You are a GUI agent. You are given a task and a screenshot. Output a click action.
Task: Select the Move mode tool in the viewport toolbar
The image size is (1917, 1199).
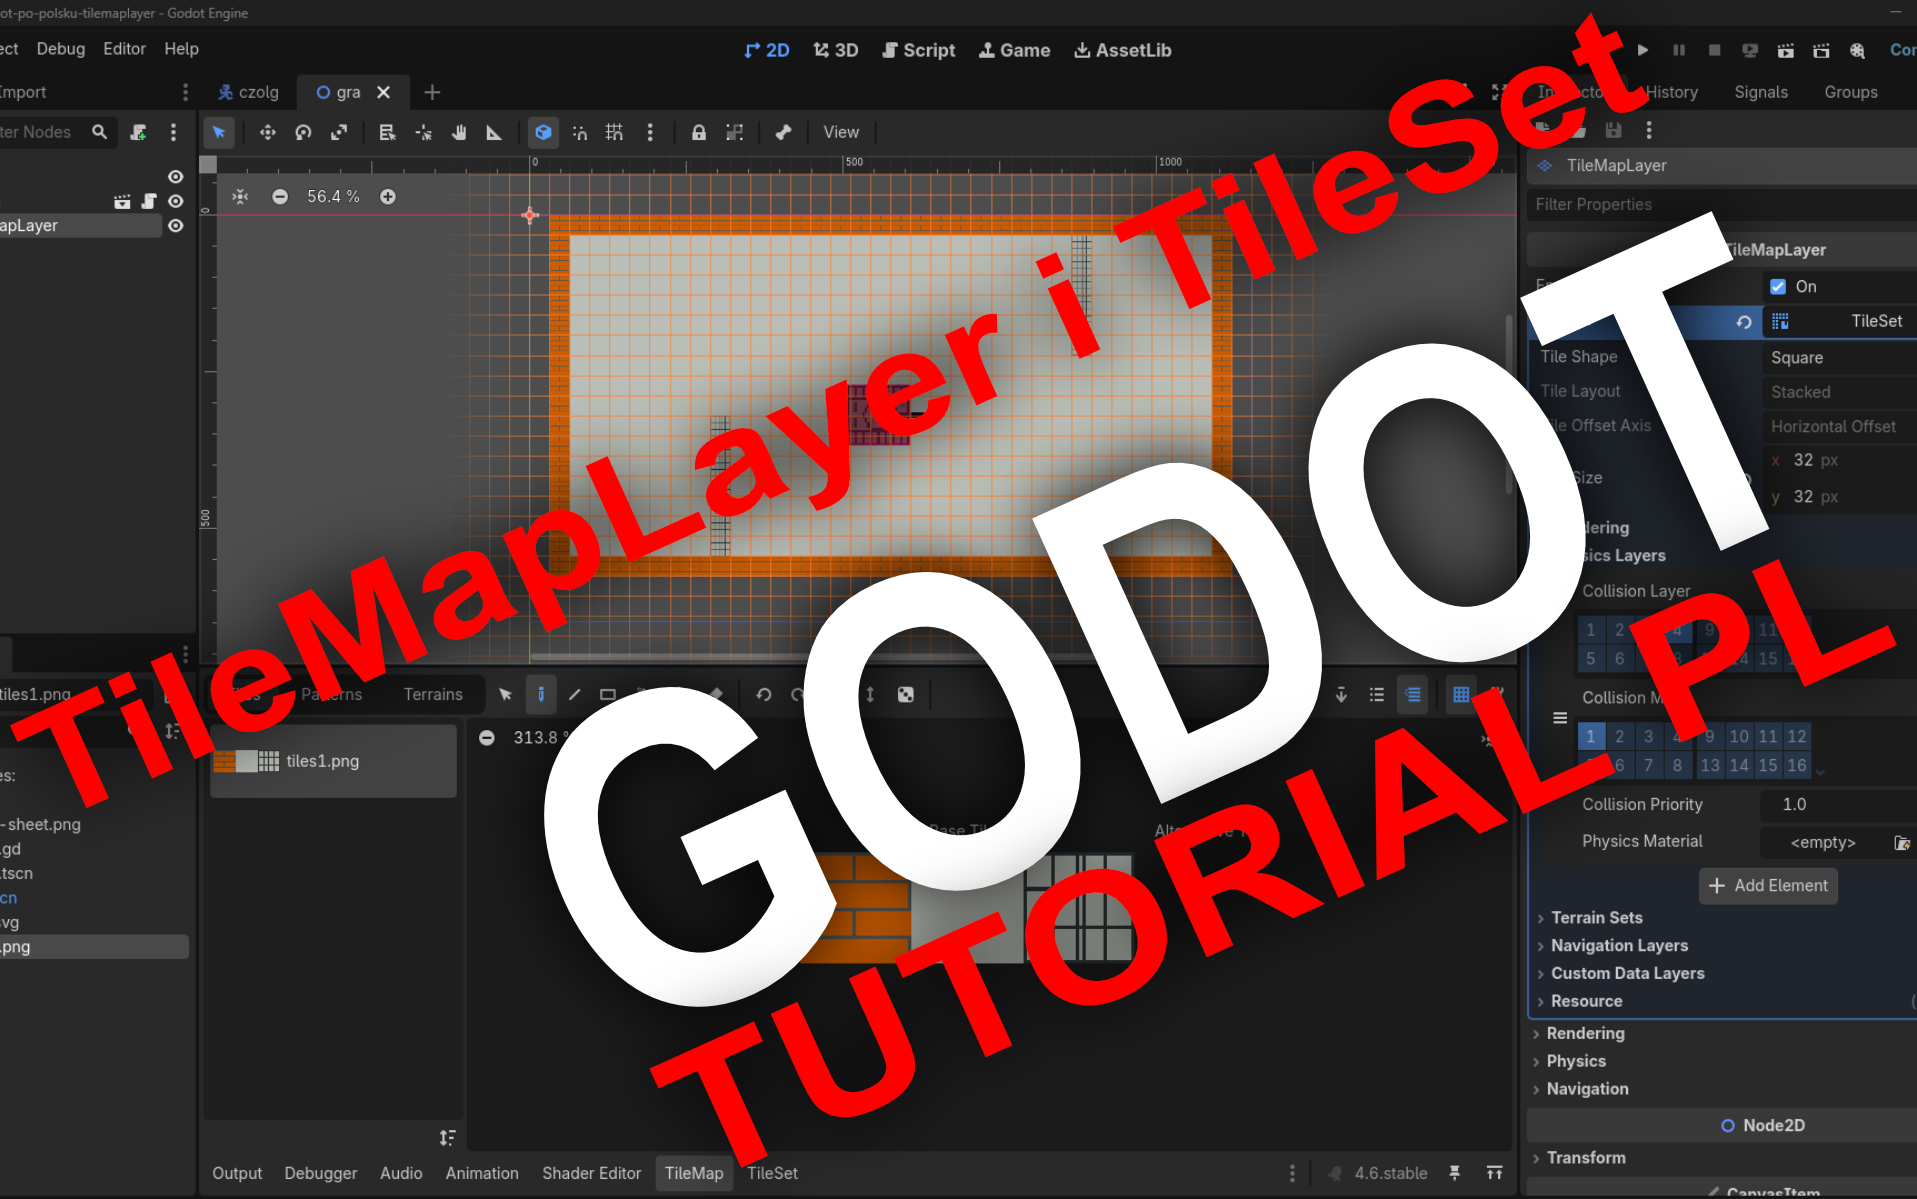pos(267,132)
